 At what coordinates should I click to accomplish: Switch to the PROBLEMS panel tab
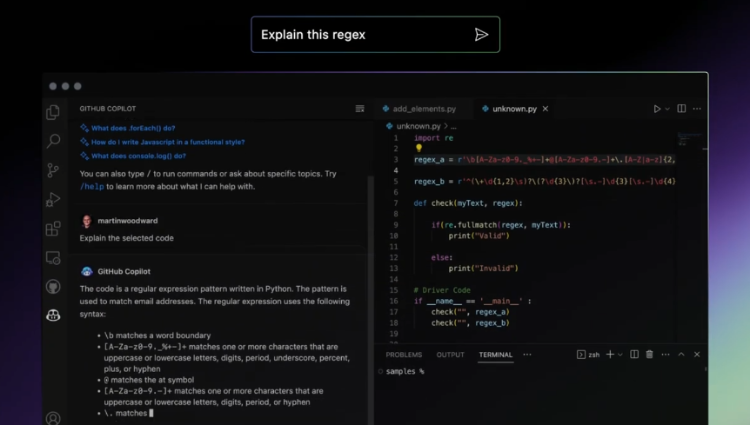(404, 354)
